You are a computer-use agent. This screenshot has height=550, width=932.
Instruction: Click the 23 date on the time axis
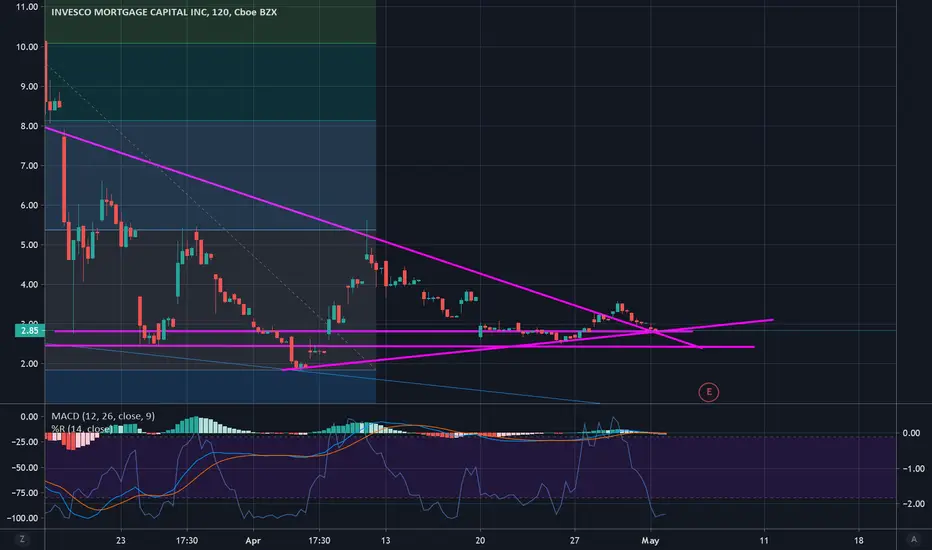click(121, 540)
